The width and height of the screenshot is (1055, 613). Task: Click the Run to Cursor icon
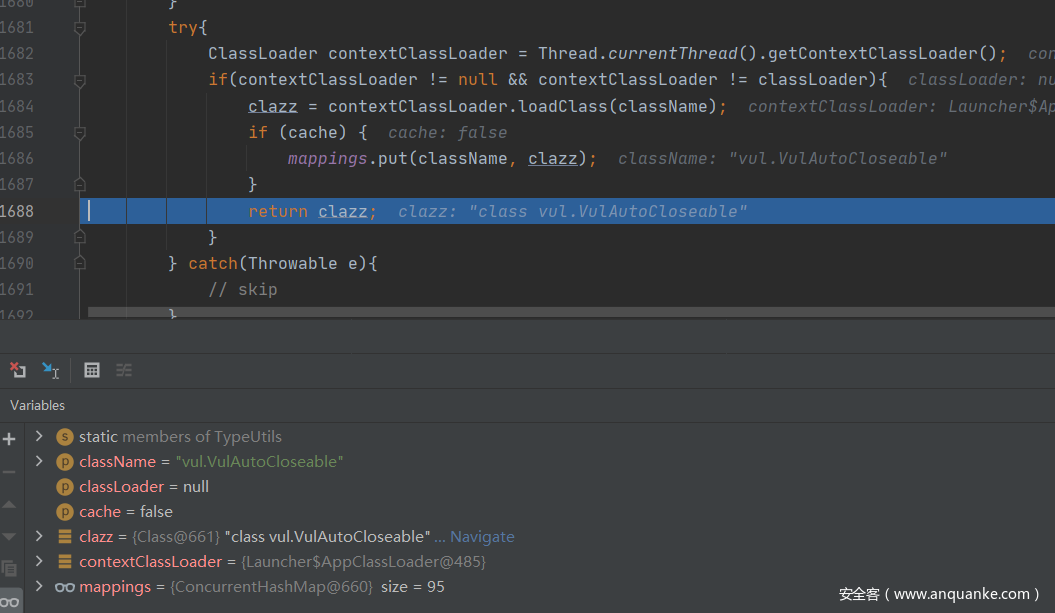pyautogui.click(x=50, y=370)
